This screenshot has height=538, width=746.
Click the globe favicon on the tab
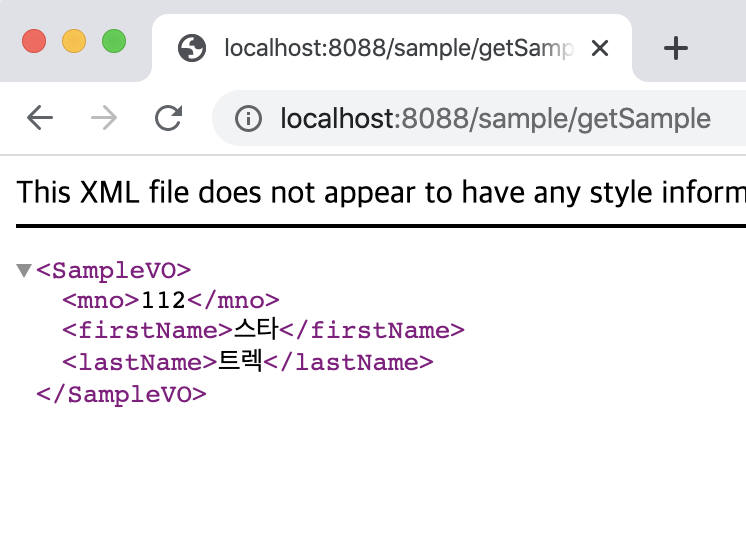[x=192, y=48]
